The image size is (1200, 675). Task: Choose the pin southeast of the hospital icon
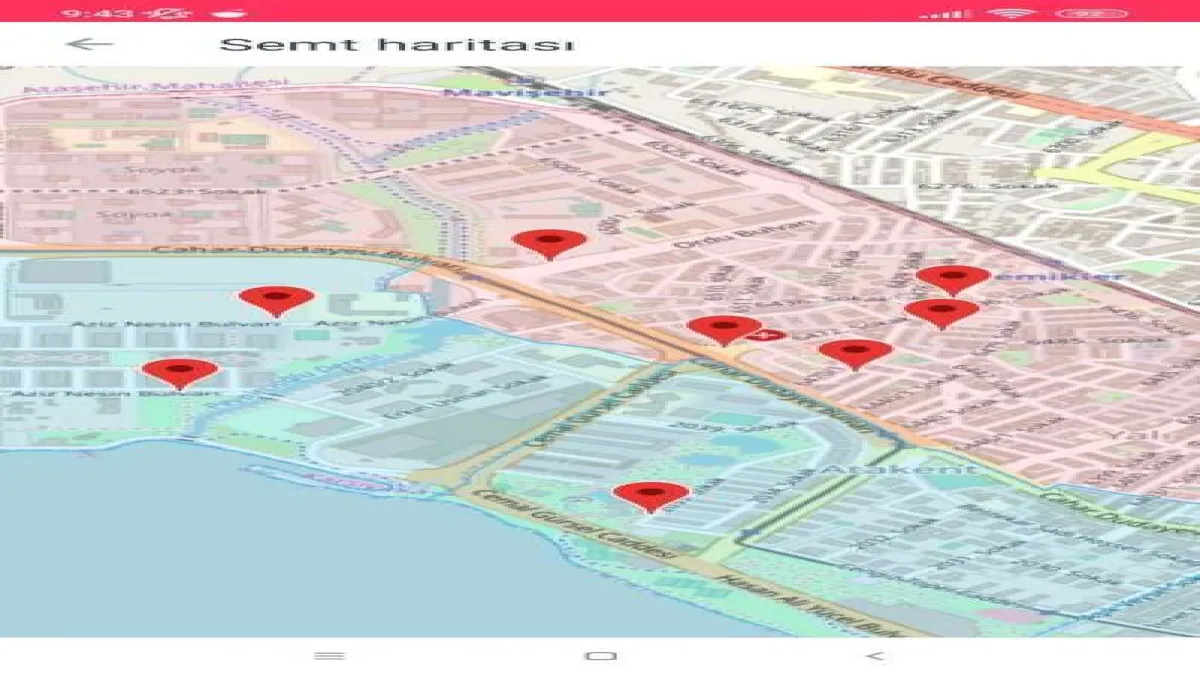coord(855,351)
